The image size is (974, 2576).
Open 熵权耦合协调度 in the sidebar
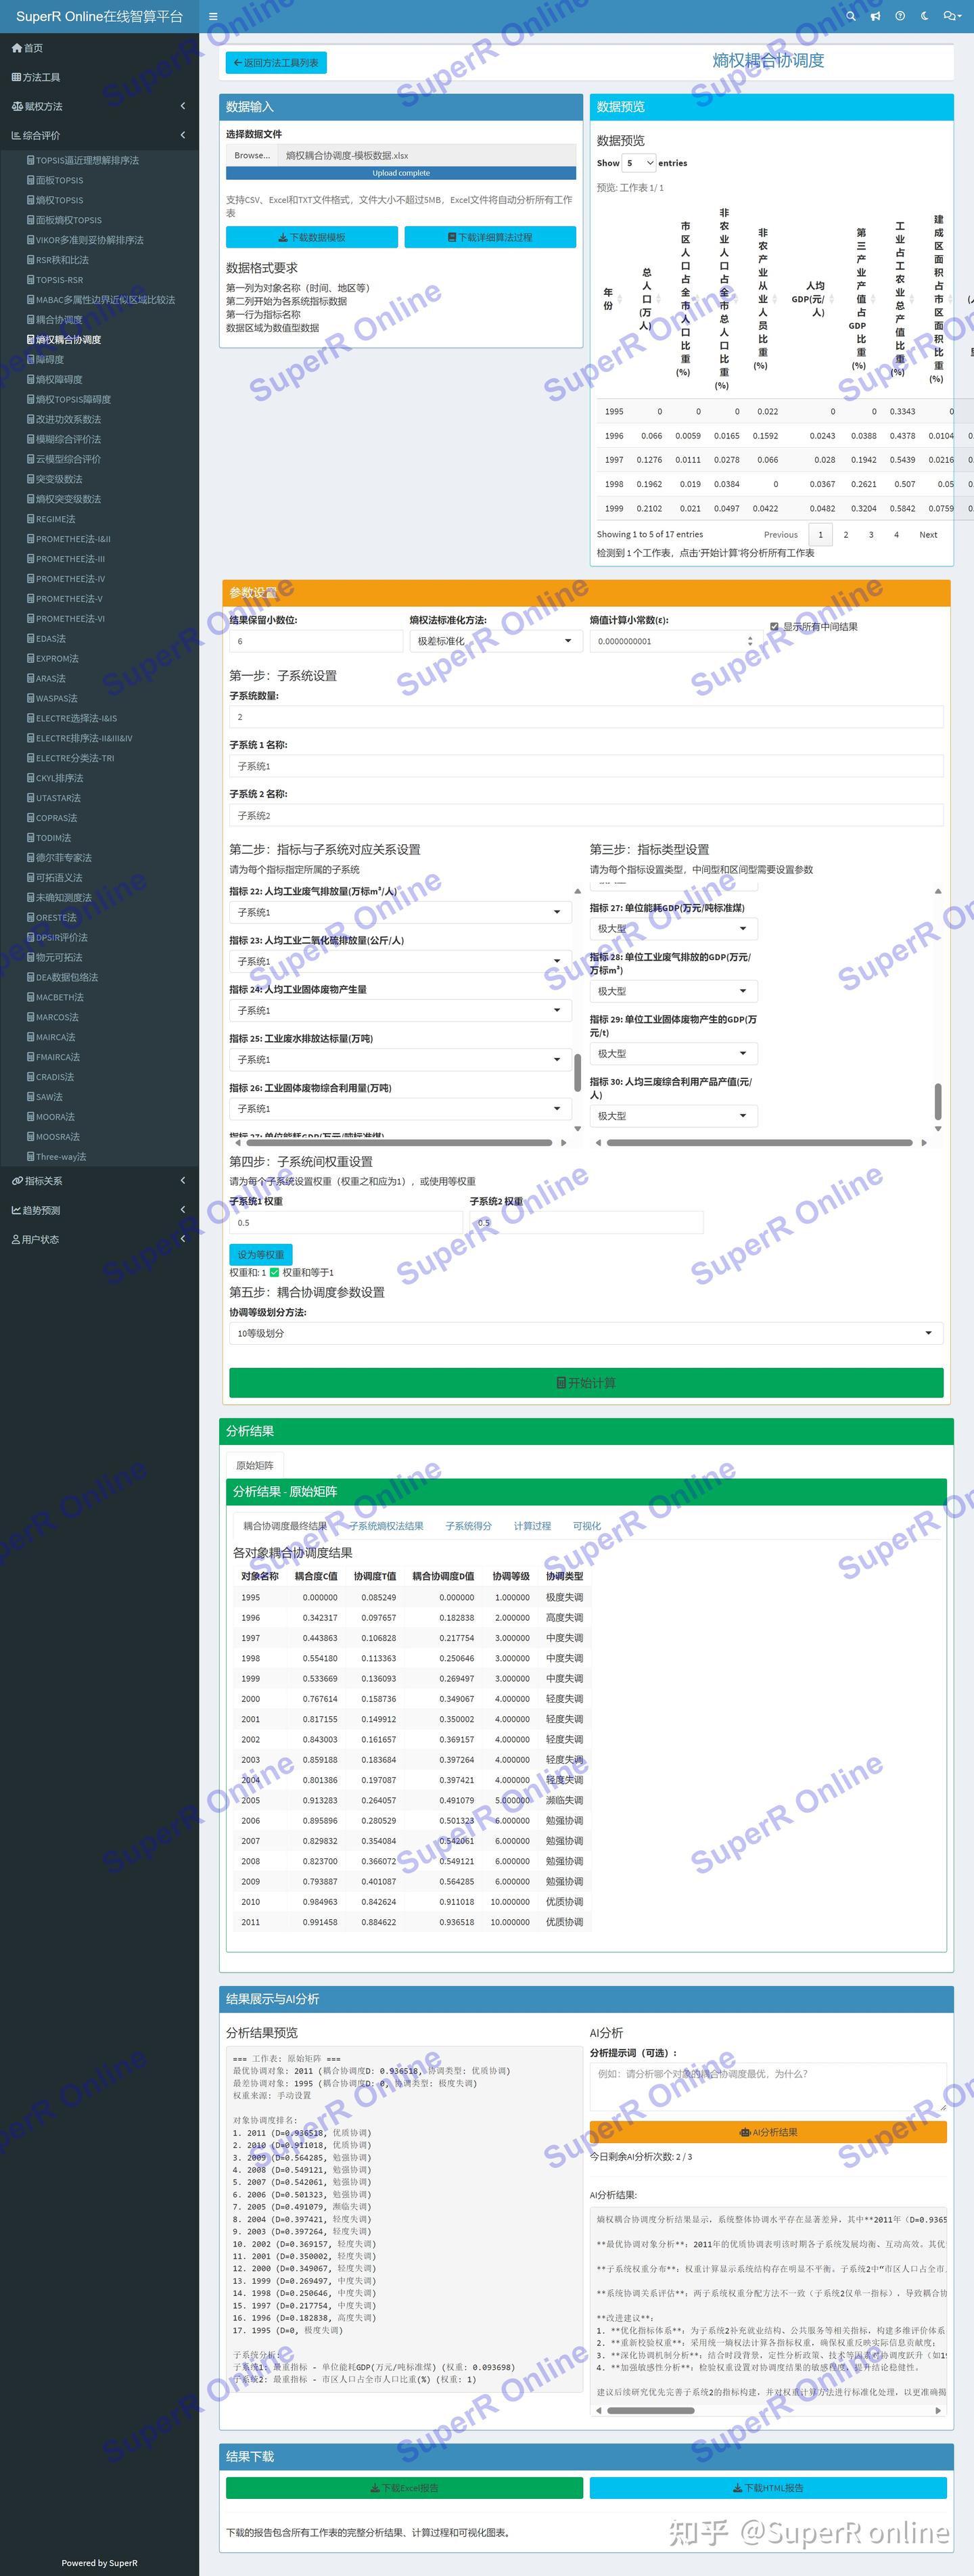[68, 340]
